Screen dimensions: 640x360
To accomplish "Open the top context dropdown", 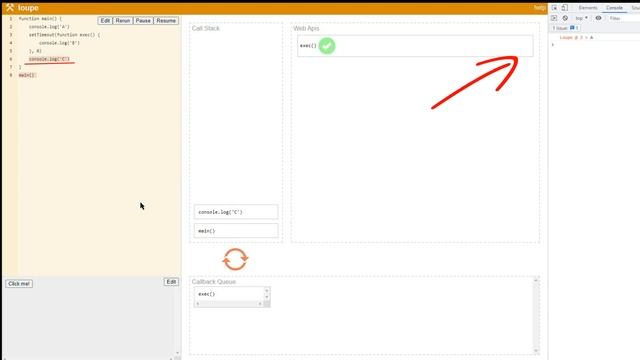I will point(582,18).
